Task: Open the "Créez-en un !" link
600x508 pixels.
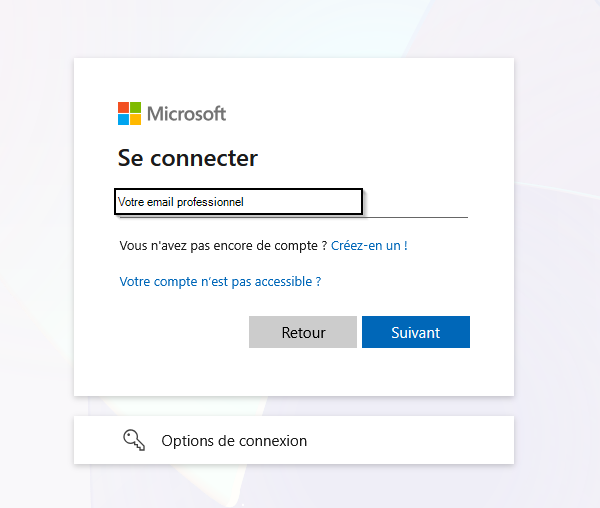Action: click(x=369, y=245)
